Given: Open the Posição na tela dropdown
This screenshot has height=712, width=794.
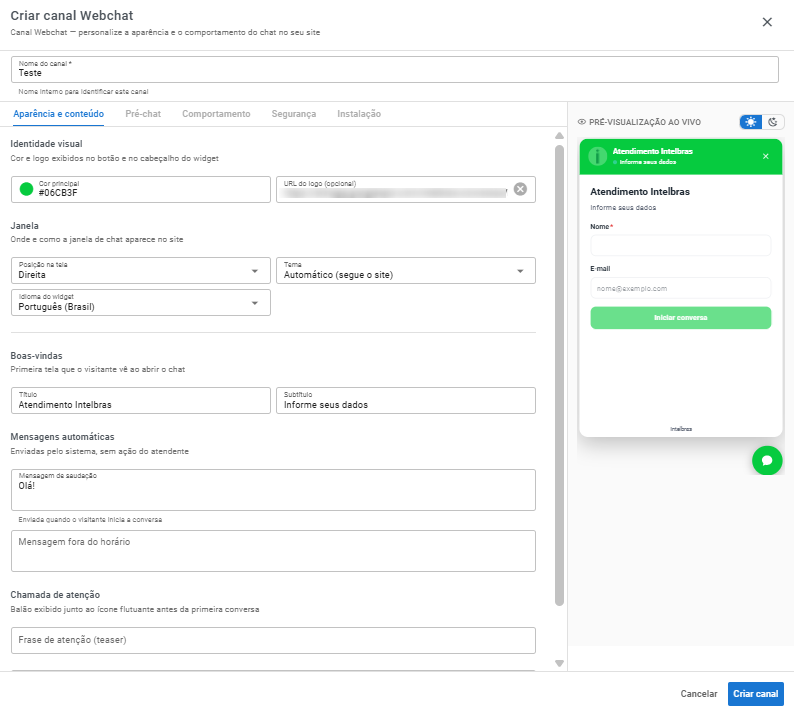Looking at the screenshot, I should pyautogui.click(x=141, y=270).
